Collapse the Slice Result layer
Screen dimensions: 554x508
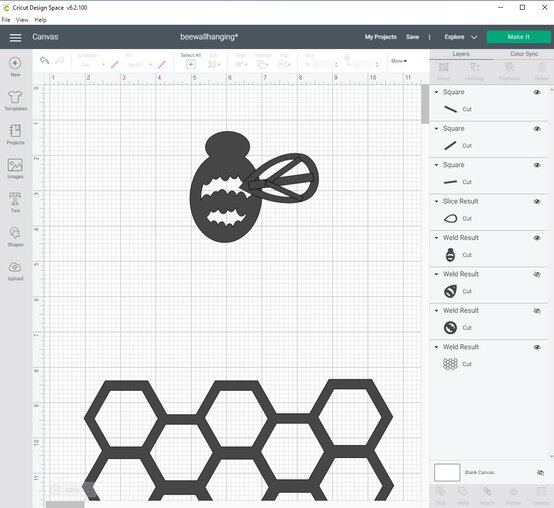436,201
